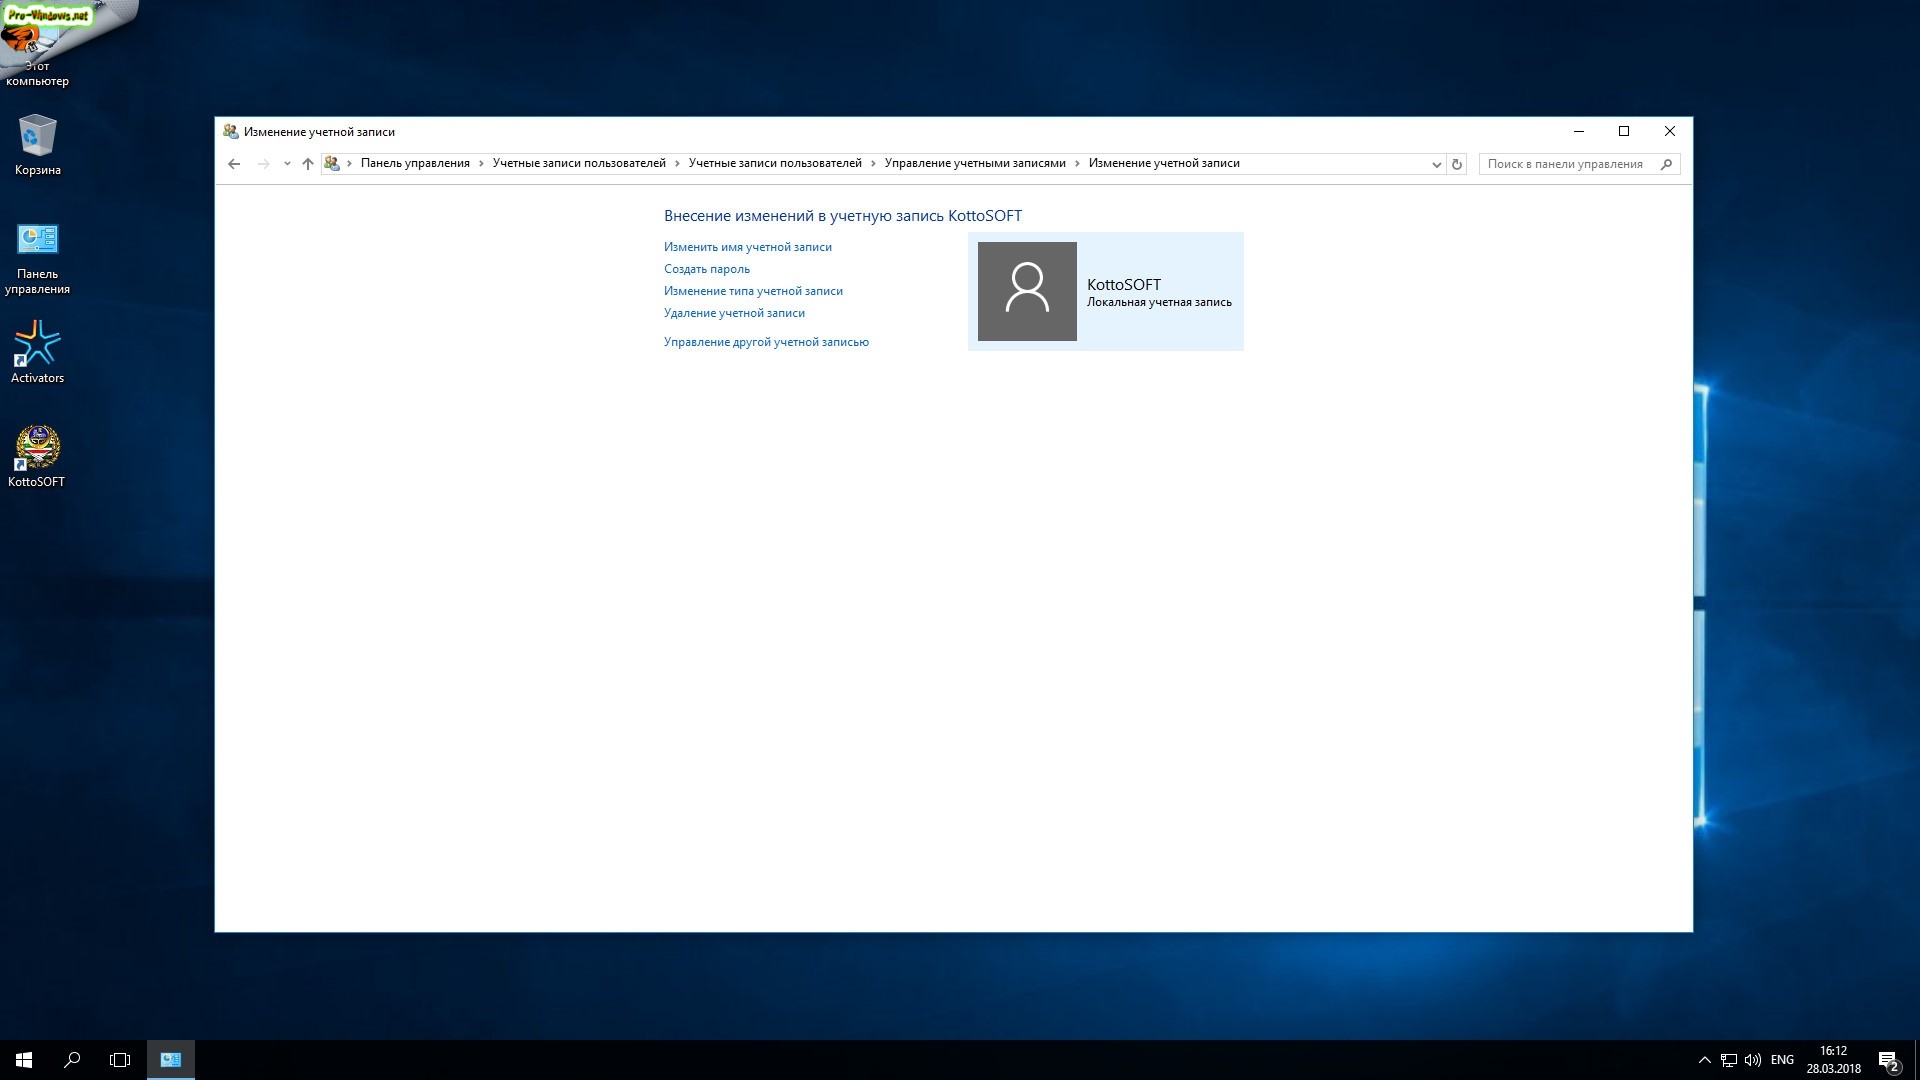Click the Поиск в панели управления field
Viewport: 1920px width, 1080px height.
1565,164
